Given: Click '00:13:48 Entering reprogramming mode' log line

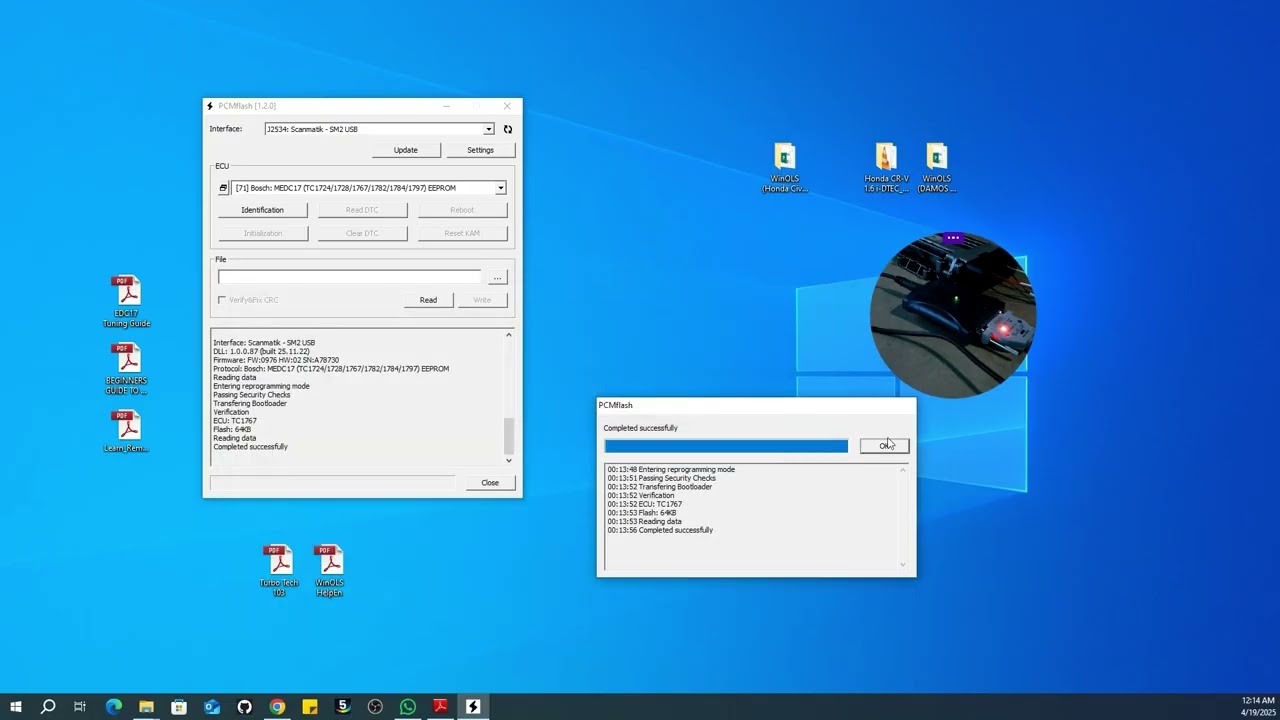Looking at the screenshot, I should [671, 469].
